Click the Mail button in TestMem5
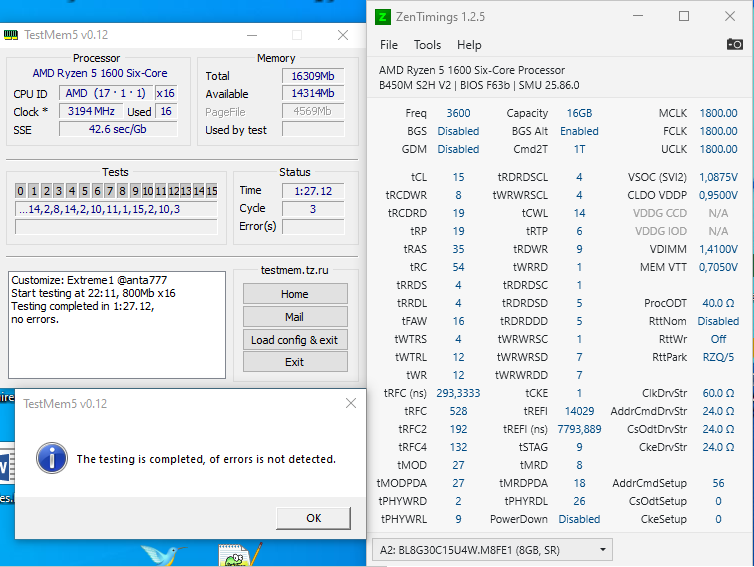The height and width of the screenshot is (567, 754). [x=295, y=317]
